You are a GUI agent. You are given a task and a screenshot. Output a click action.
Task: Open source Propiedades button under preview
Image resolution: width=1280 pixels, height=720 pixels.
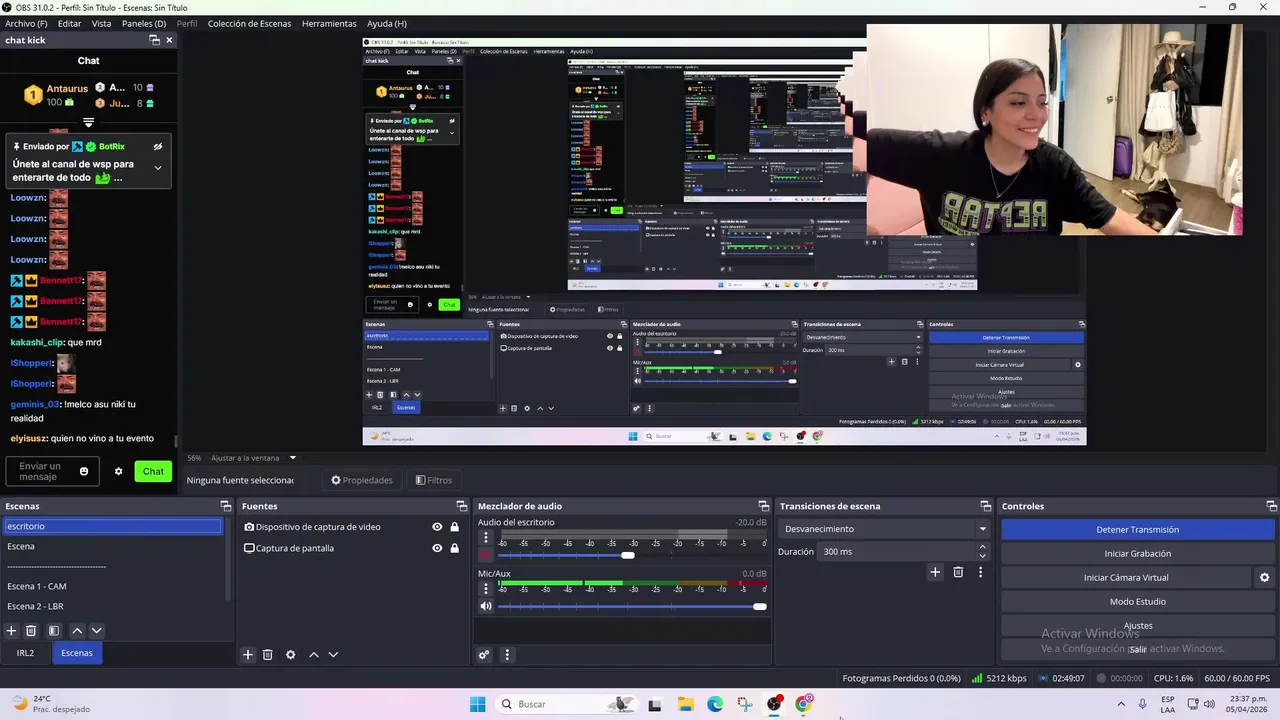tap(362, 480)
